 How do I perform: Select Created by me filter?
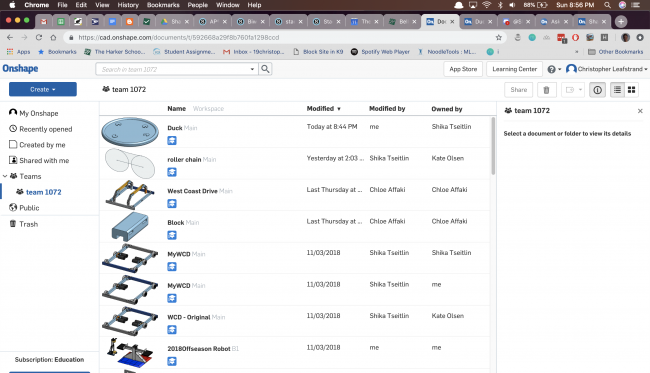click(37, 145)
